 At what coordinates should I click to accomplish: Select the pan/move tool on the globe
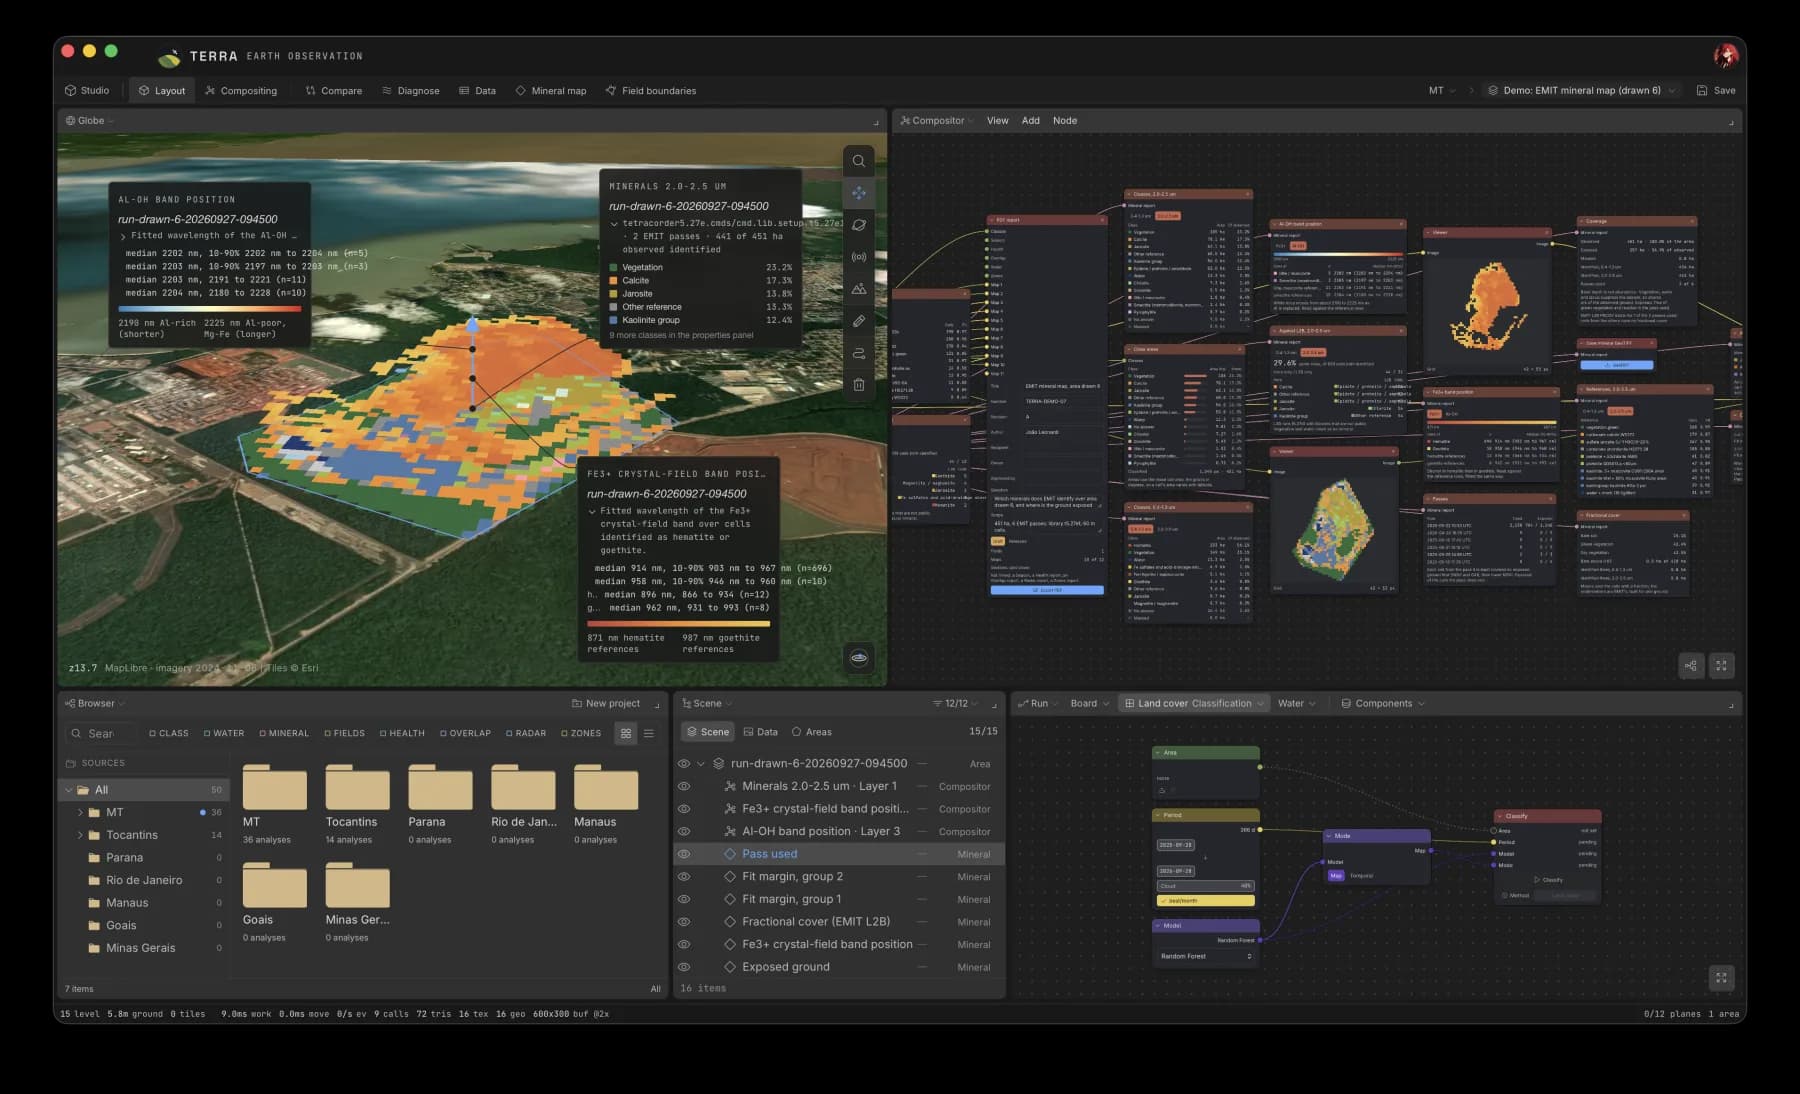point(859,193)
